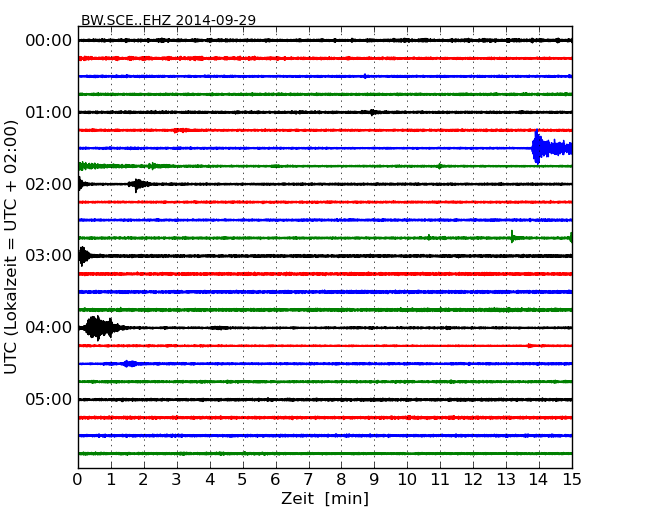Click the plot title BW.SCE..EHZ 2014-09-29

click(x=168, y=20)
